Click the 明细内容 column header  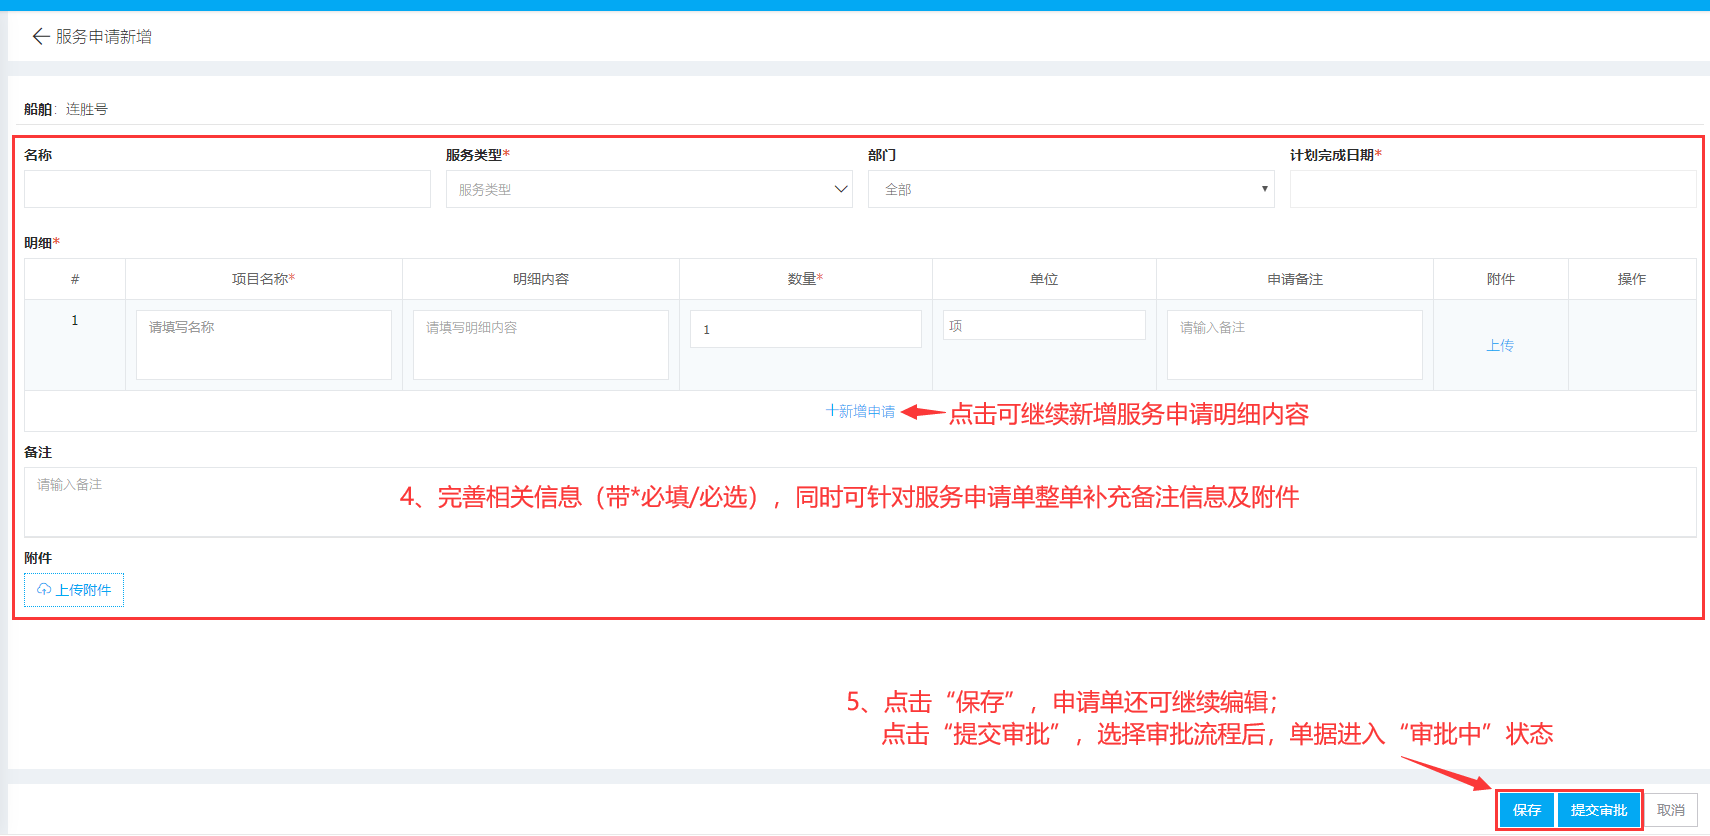pos(541,279)
